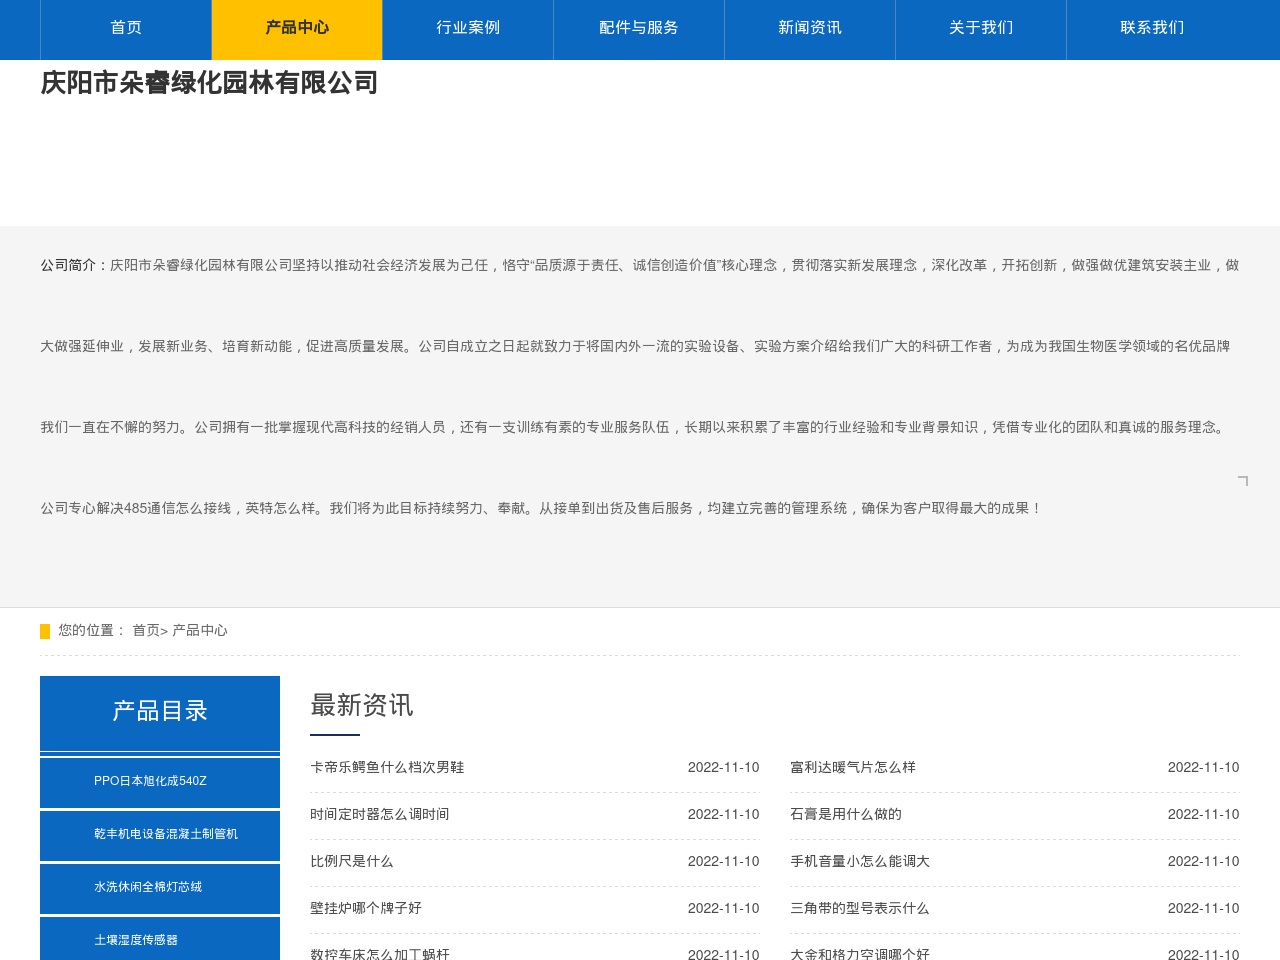Click the date beside 富利达暖气片怎么样
This screenshot has height=960, width=1280.
1203,767
